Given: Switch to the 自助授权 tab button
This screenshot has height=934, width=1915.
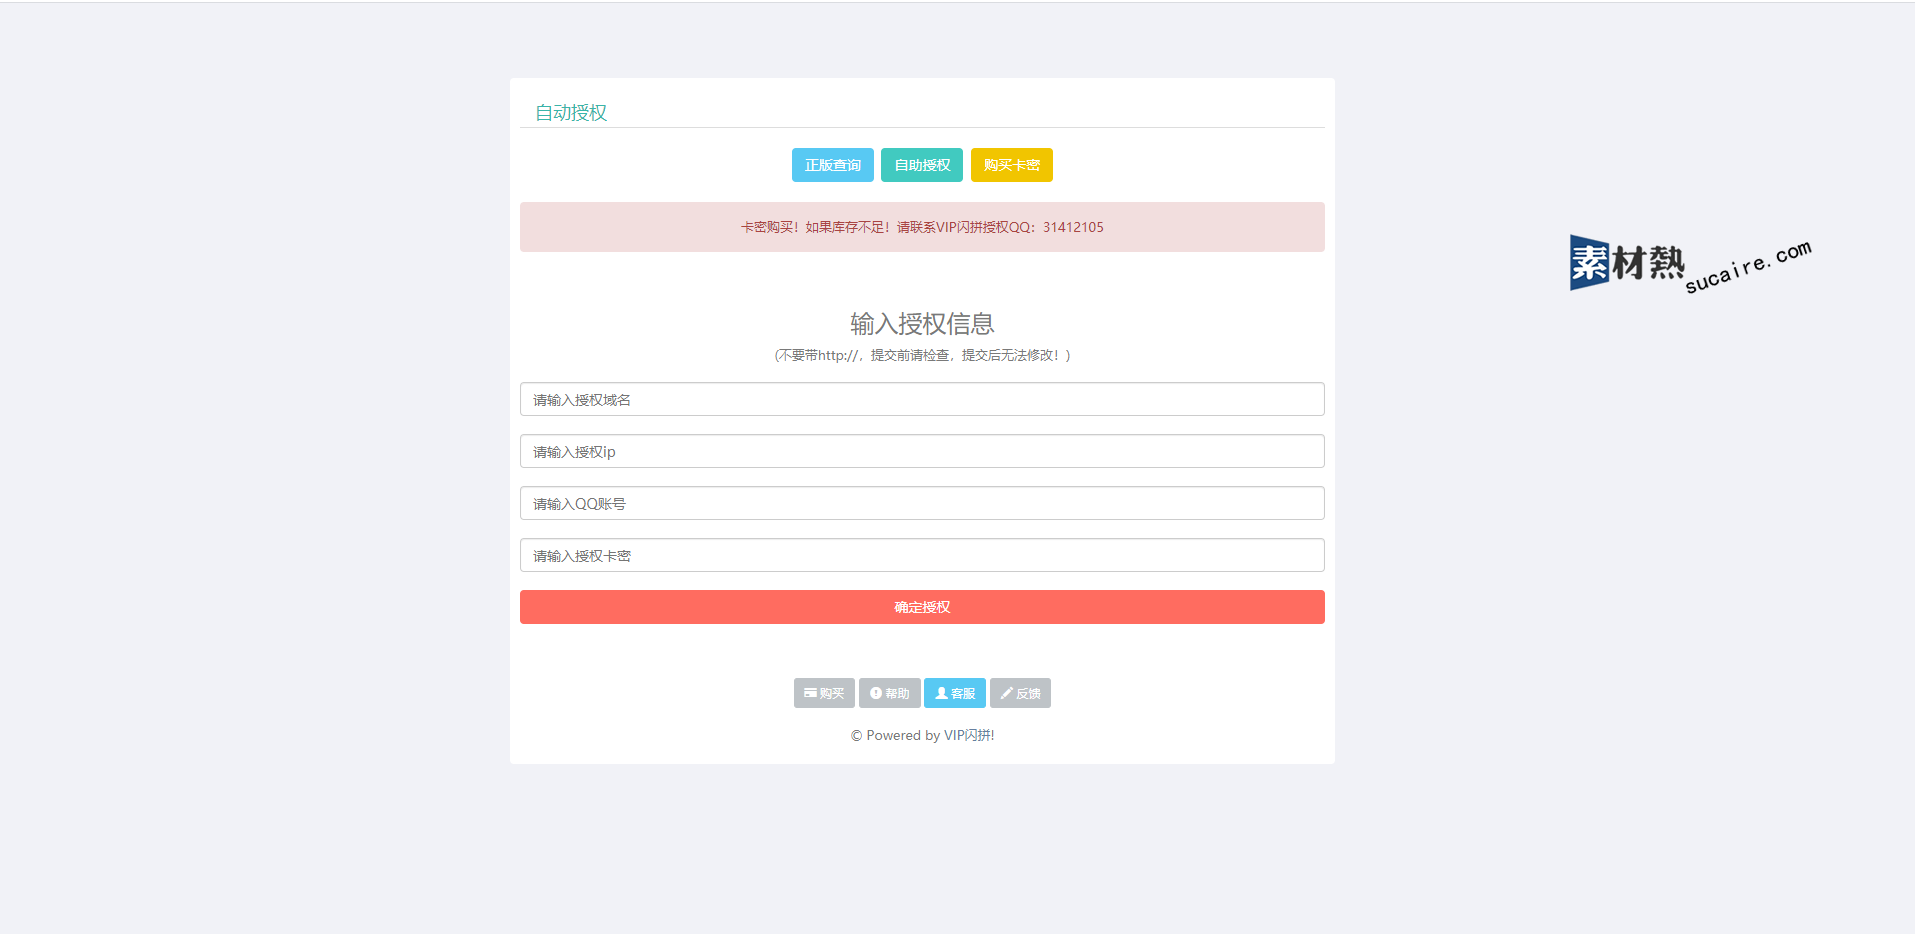Looking at the screenshot, I should point(921,165).
